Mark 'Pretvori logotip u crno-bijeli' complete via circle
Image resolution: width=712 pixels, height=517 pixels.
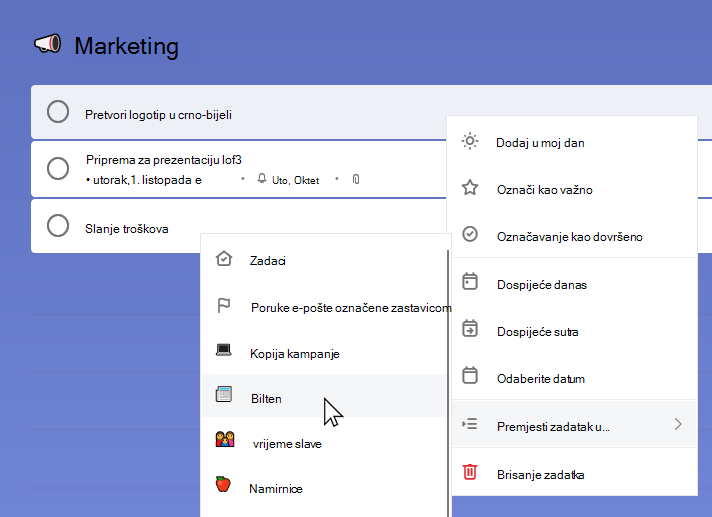tap(58, 112)
